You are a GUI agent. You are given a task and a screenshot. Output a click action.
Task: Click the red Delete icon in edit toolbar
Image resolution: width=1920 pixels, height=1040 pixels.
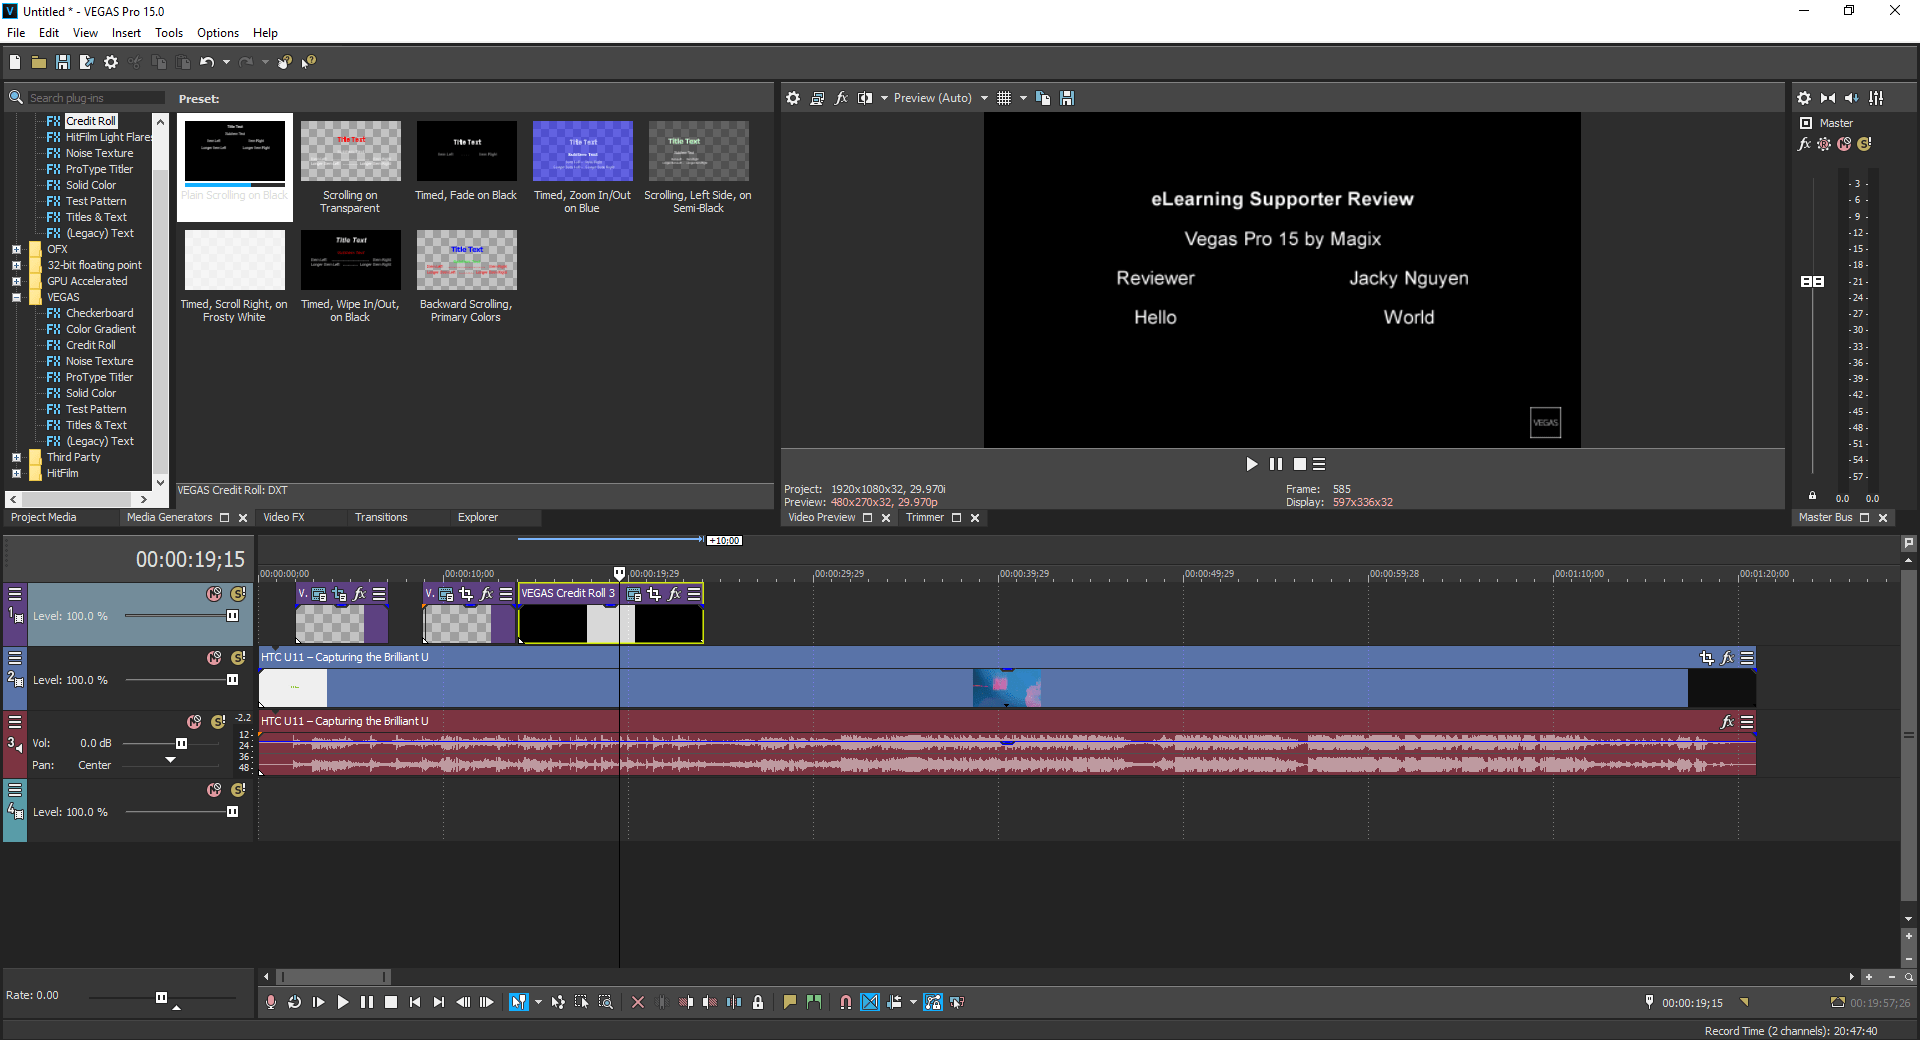tap(638, 1002)
